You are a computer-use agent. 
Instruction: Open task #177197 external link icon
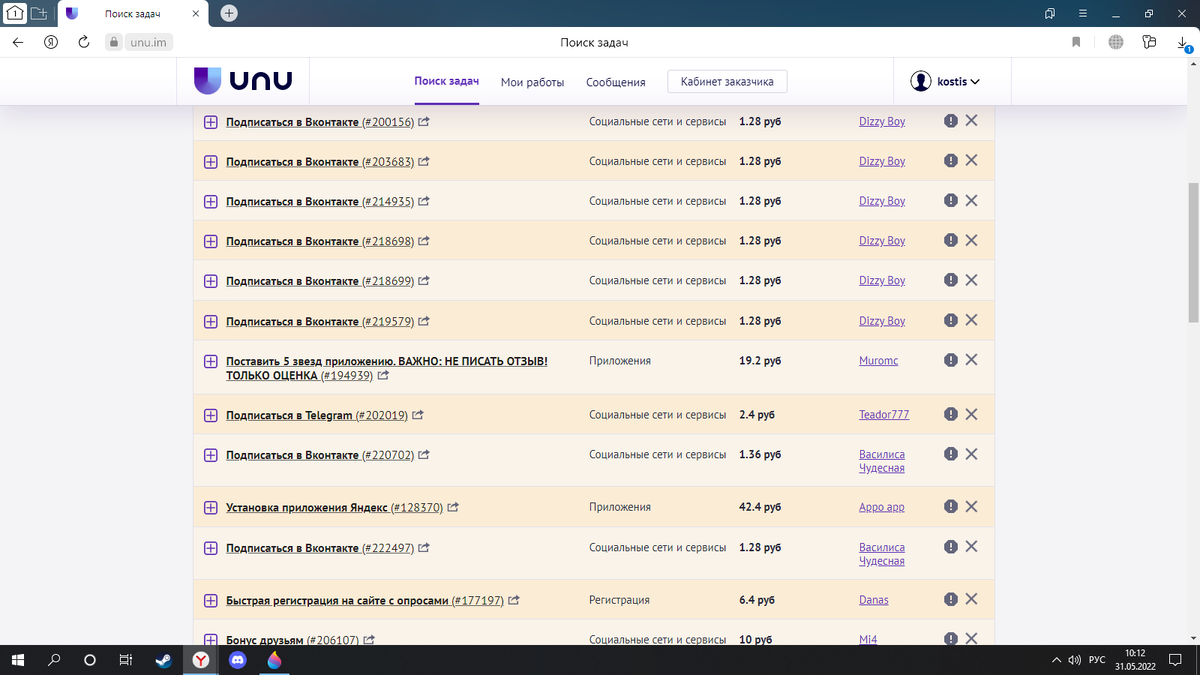coord(514,601)
